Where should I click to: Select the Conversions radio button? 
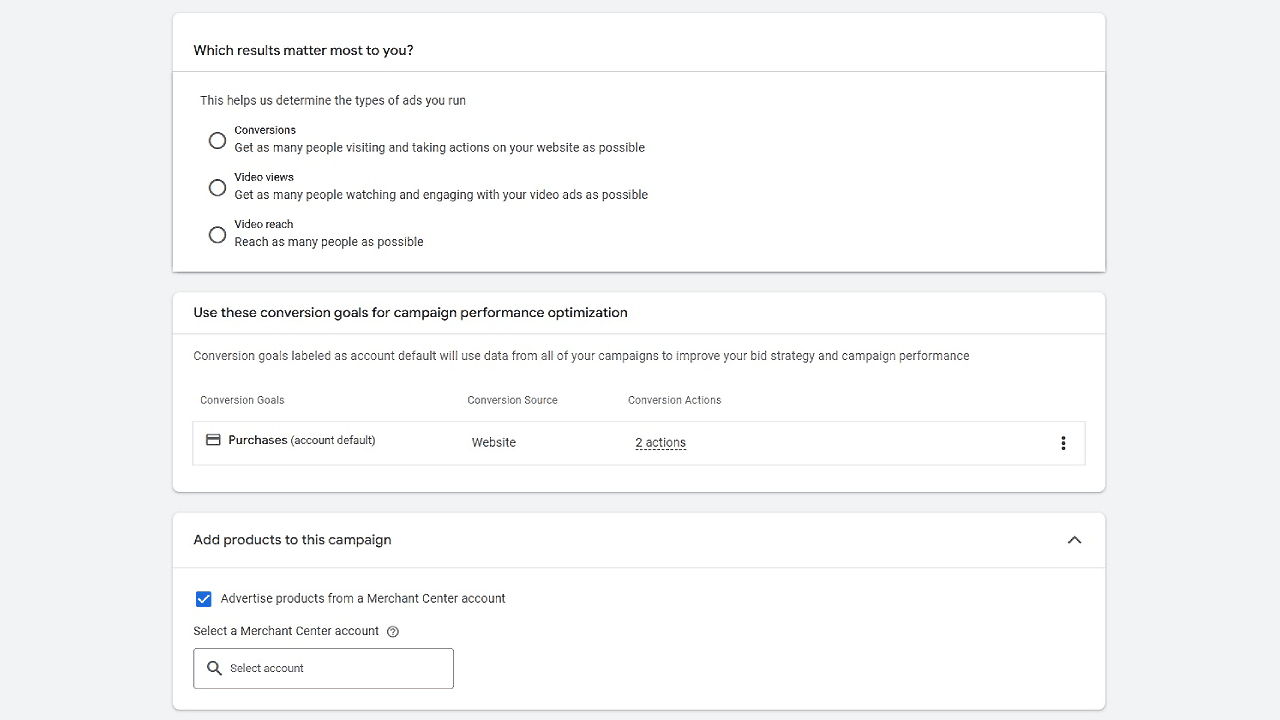click(217, 140)
